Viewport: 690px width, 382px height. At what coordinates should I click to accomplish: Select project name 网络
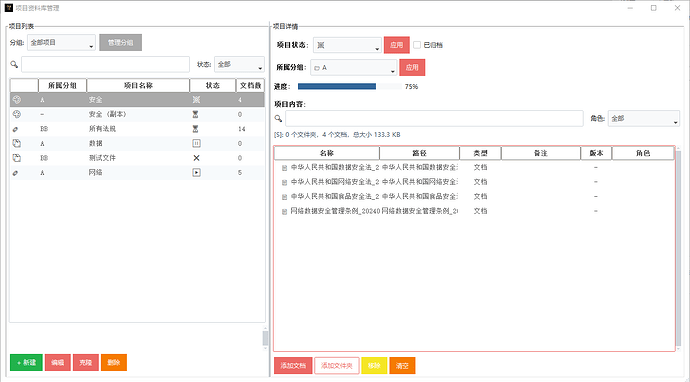pos(95,173)
